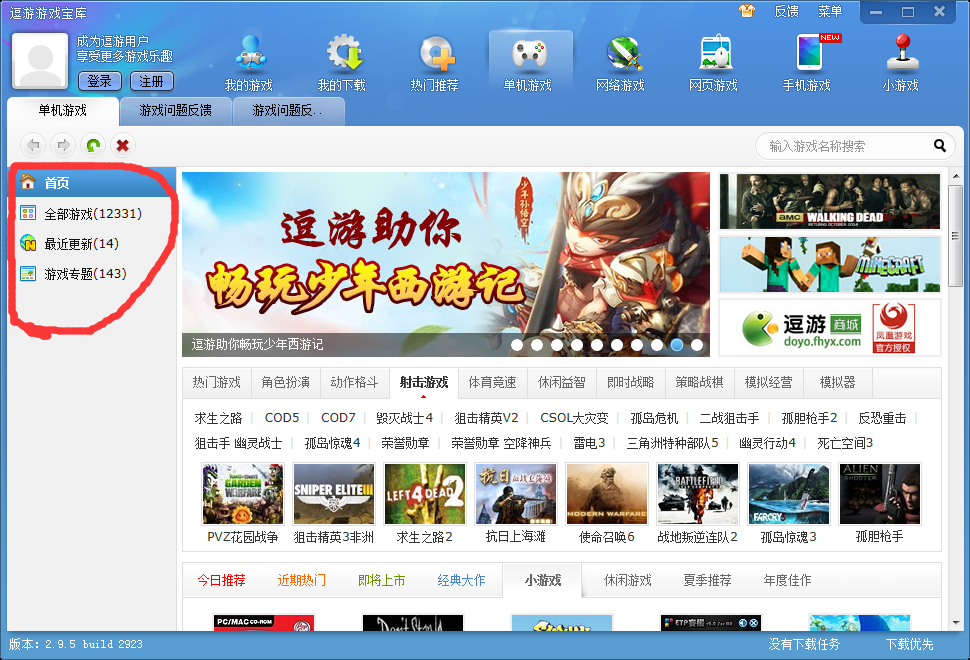Viewport: 970px width, 660px height.
Task: Switch to 今日推荐 tab
Action: 221,580
